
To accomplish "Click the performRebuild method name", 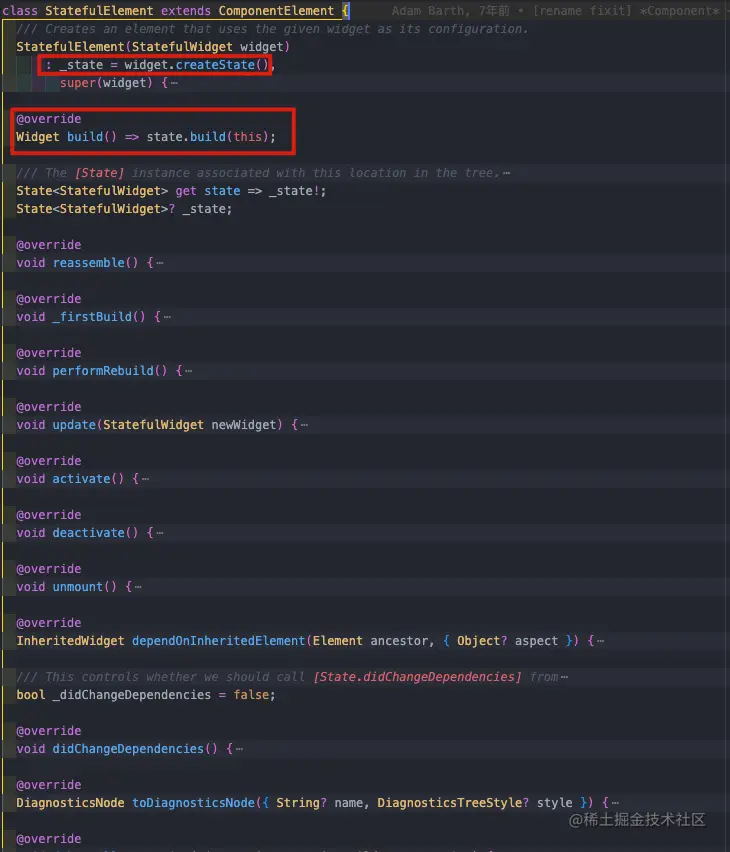I will [103, 371].
